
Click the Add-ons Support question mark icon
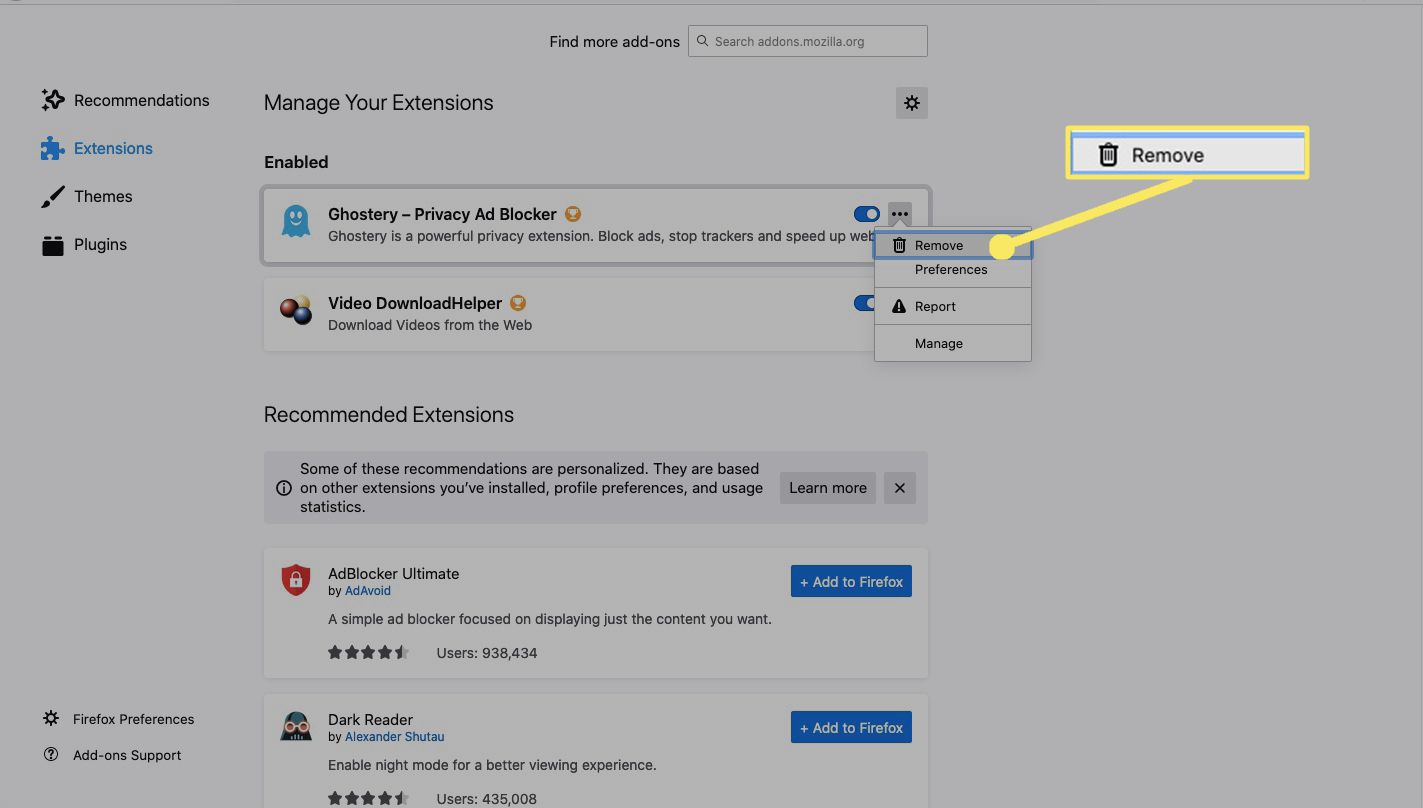(x=51, y=754)
